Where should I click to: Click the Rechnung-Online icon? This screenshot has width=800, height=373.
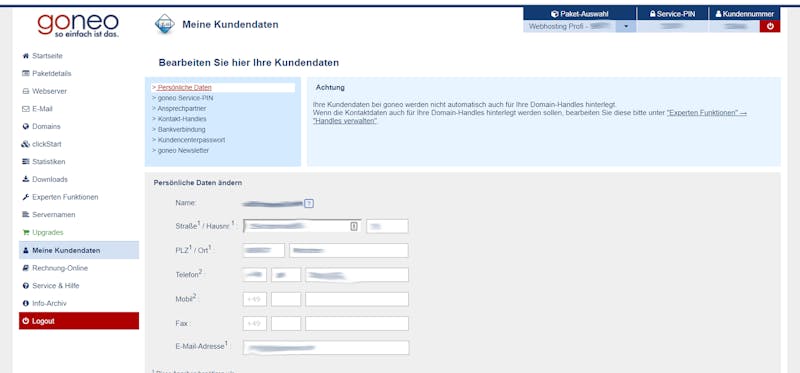coord(26,268)
